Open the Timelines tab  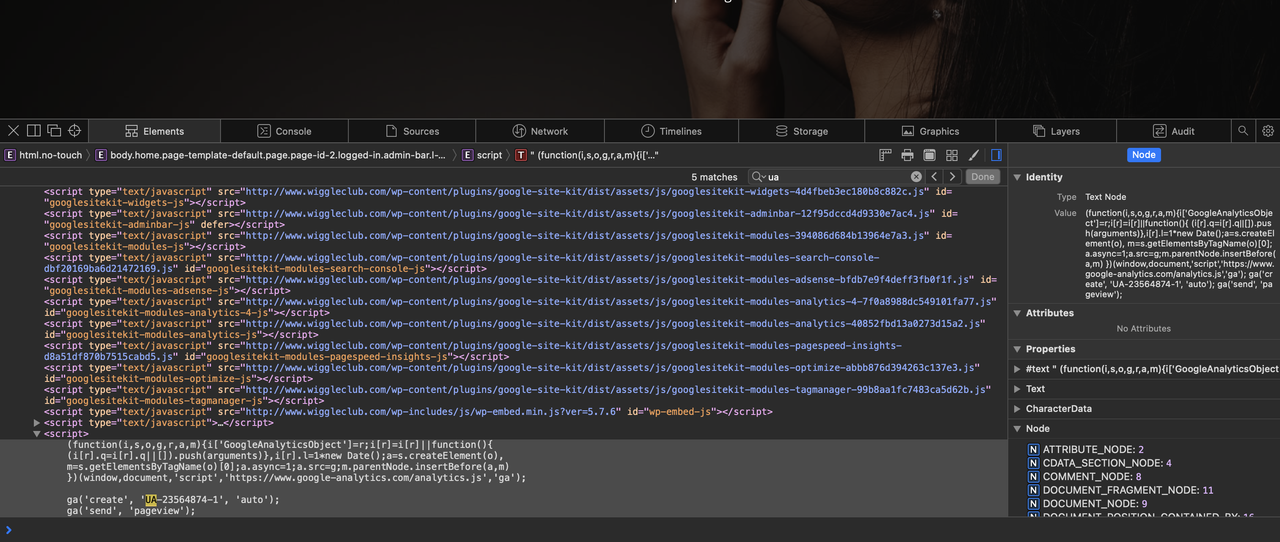pyautogui.click(x=671, y=131)
